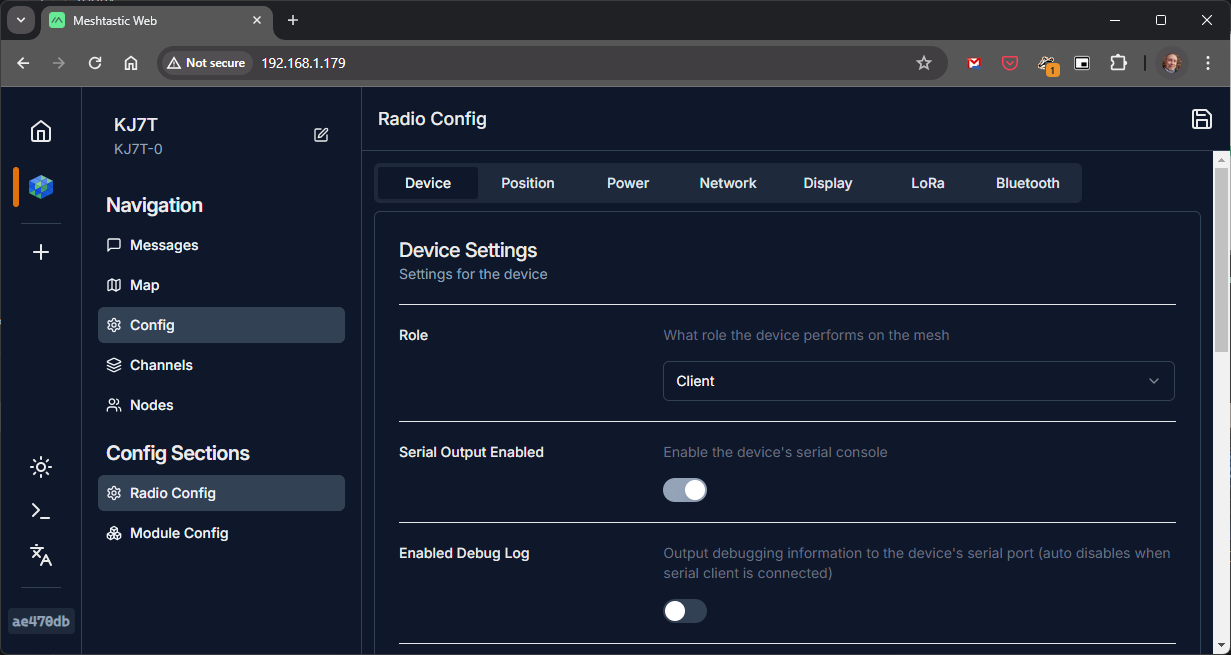Disable the Serial Output Enabled switch
Viewport: 1231px width, 655px height.
coord(685,490)
